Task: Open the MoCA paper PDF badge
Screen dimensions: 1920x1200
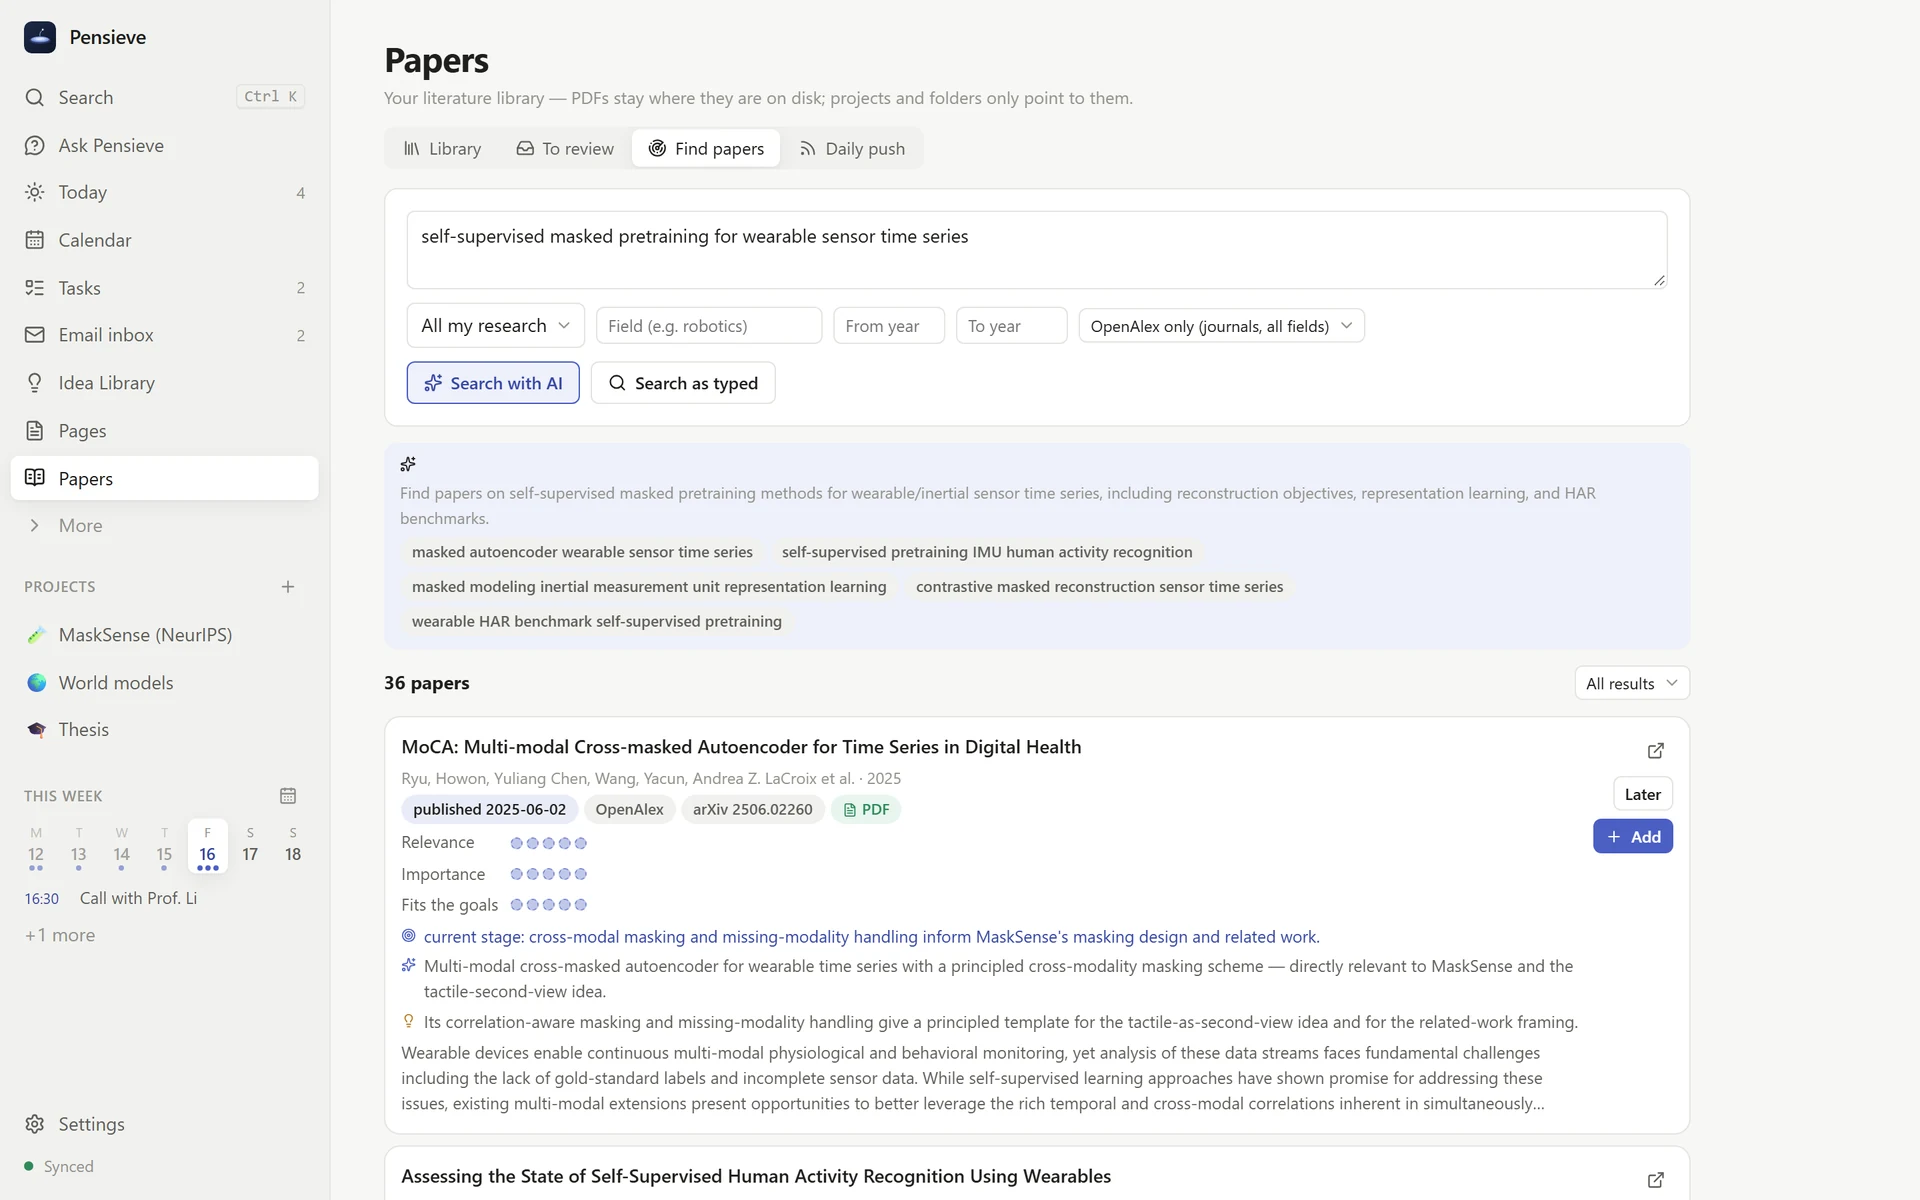Action: (866, 809)
